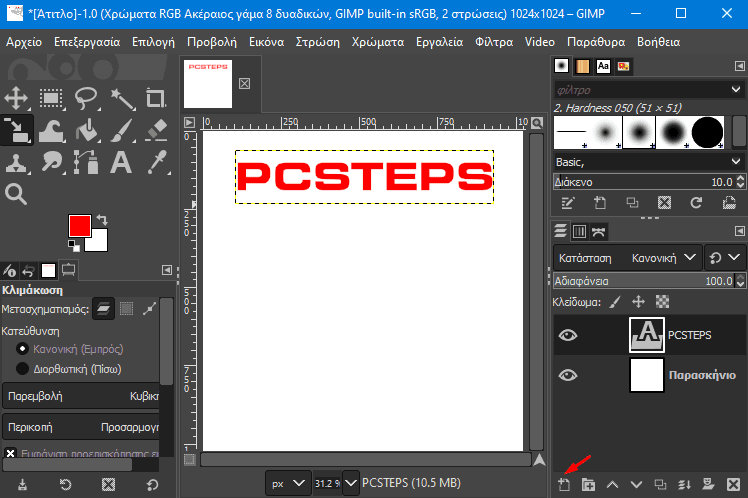748x498 pixels.
Task: Click the white background color swatch
Action: [x=99, y=243]
